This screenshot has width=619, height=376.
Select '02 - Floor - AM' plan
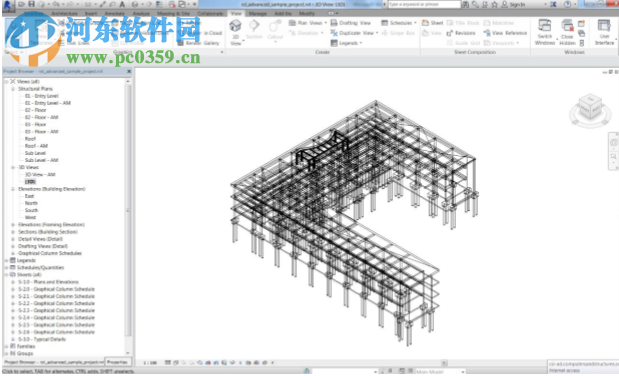41,117
